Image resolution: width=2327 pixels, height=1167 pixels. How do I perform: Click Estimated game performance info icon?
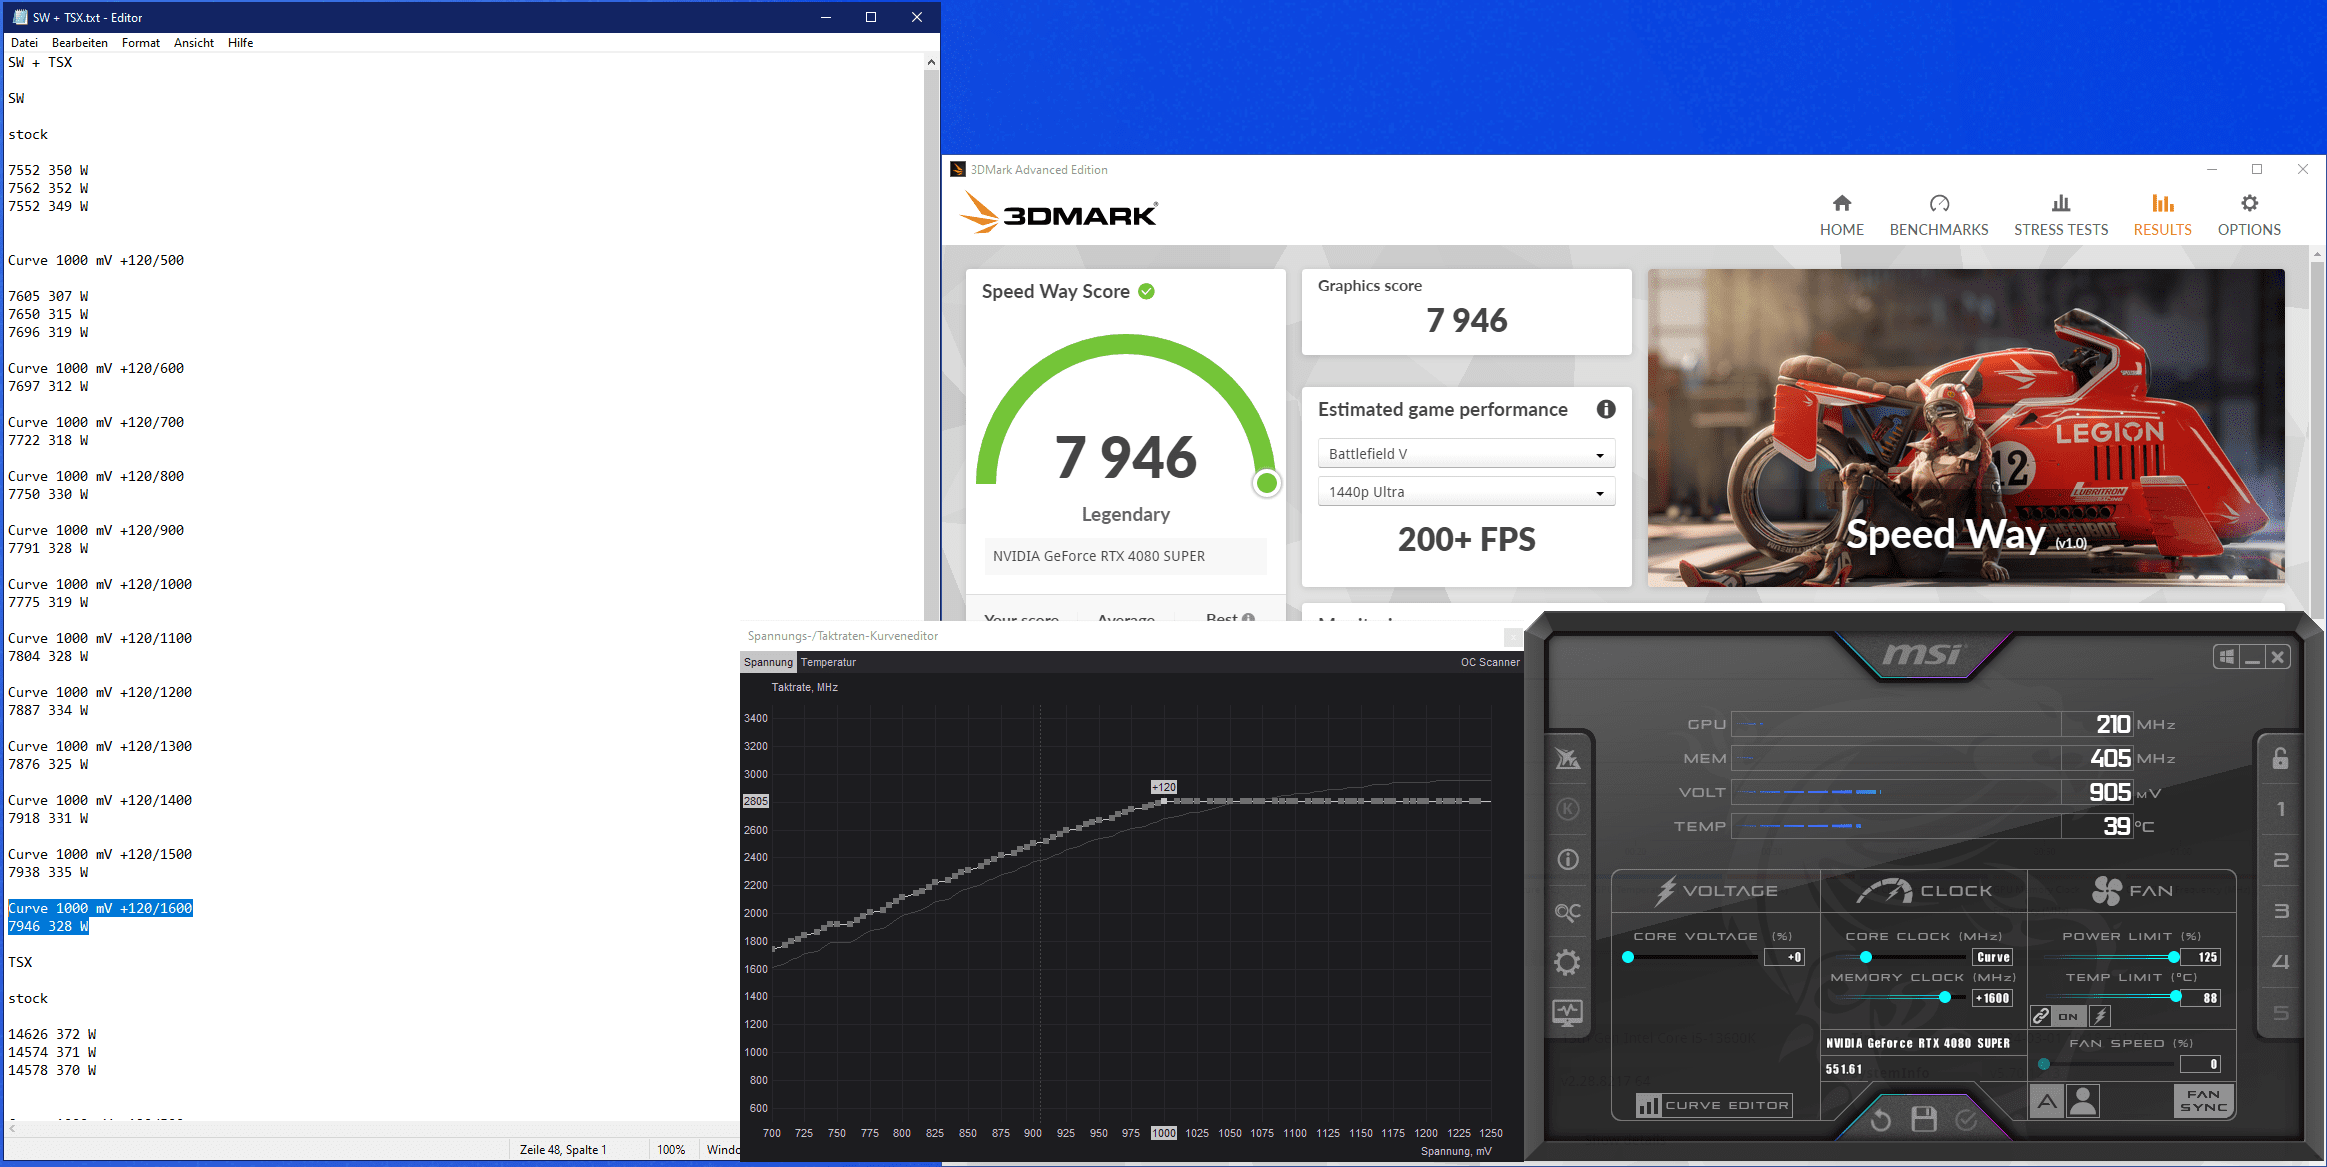1606,409
